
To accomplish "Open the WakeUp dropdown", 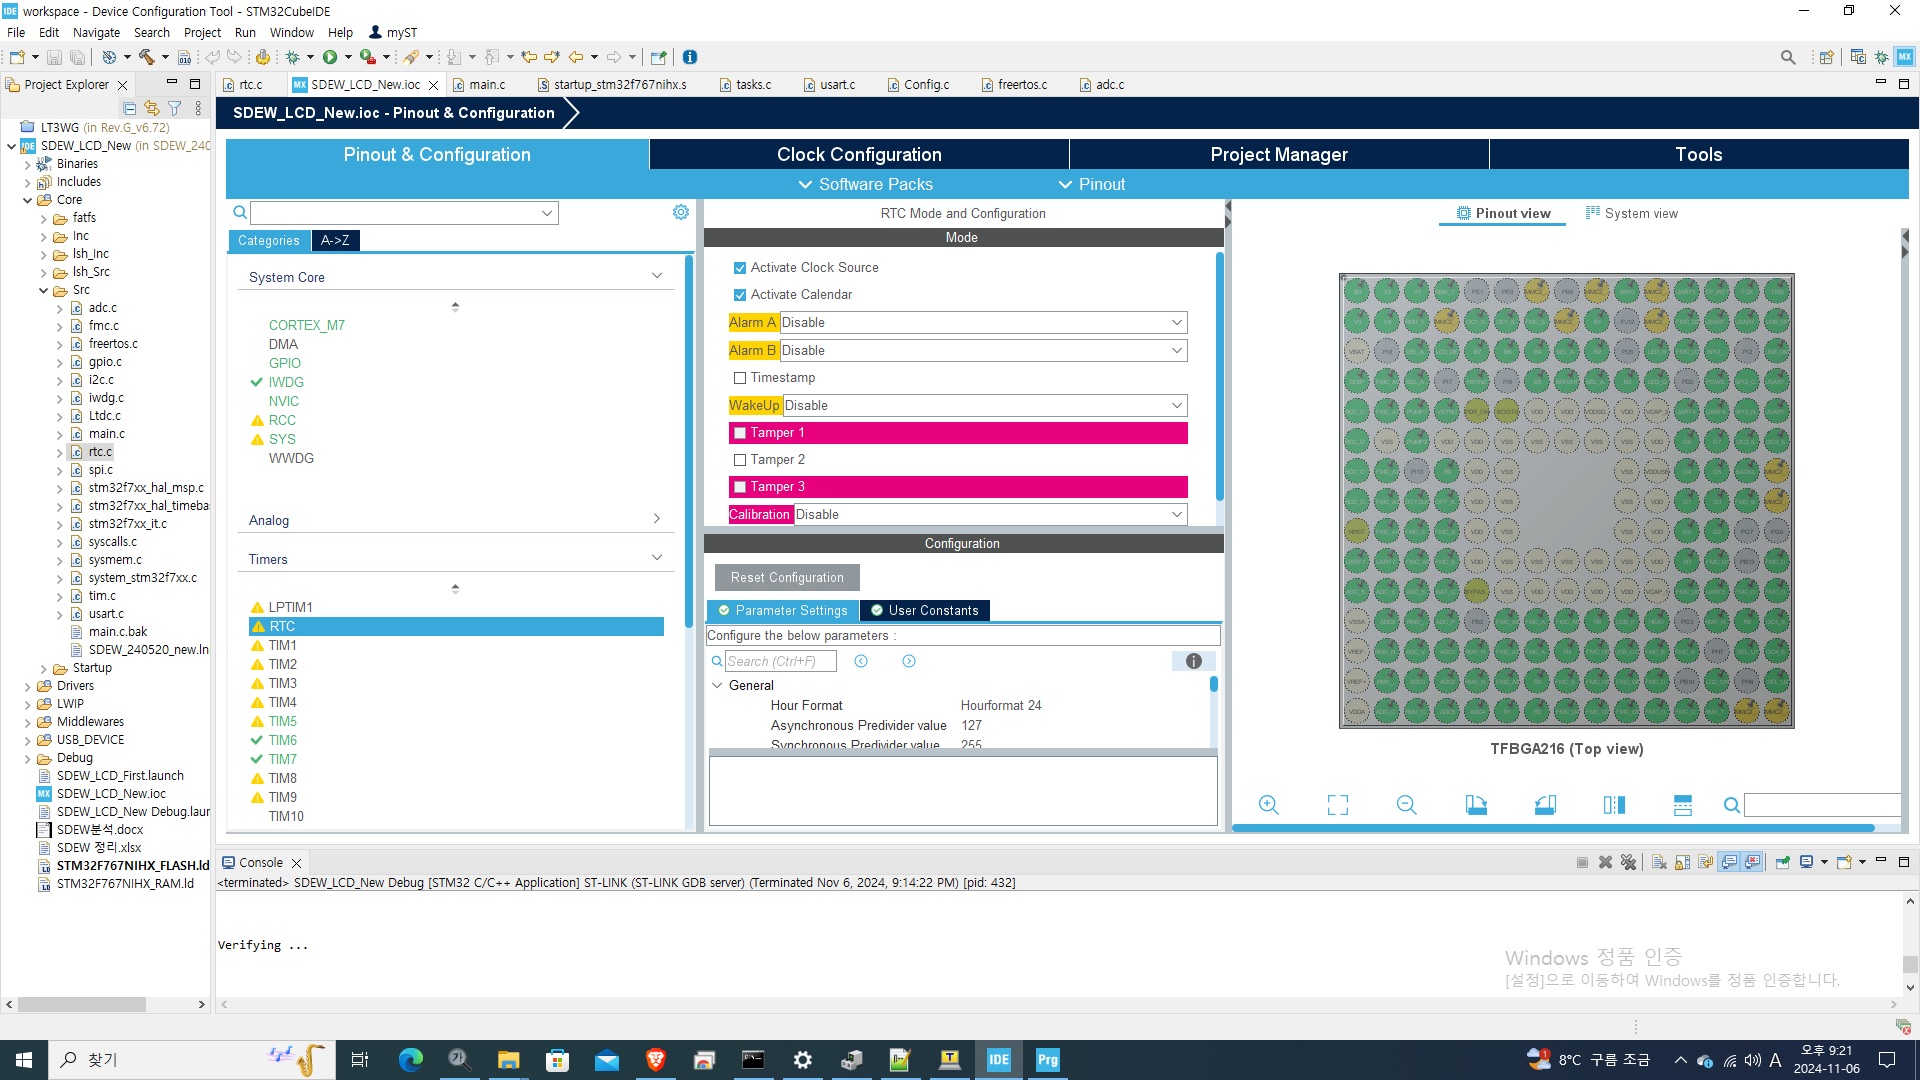I will click(985, 406).
